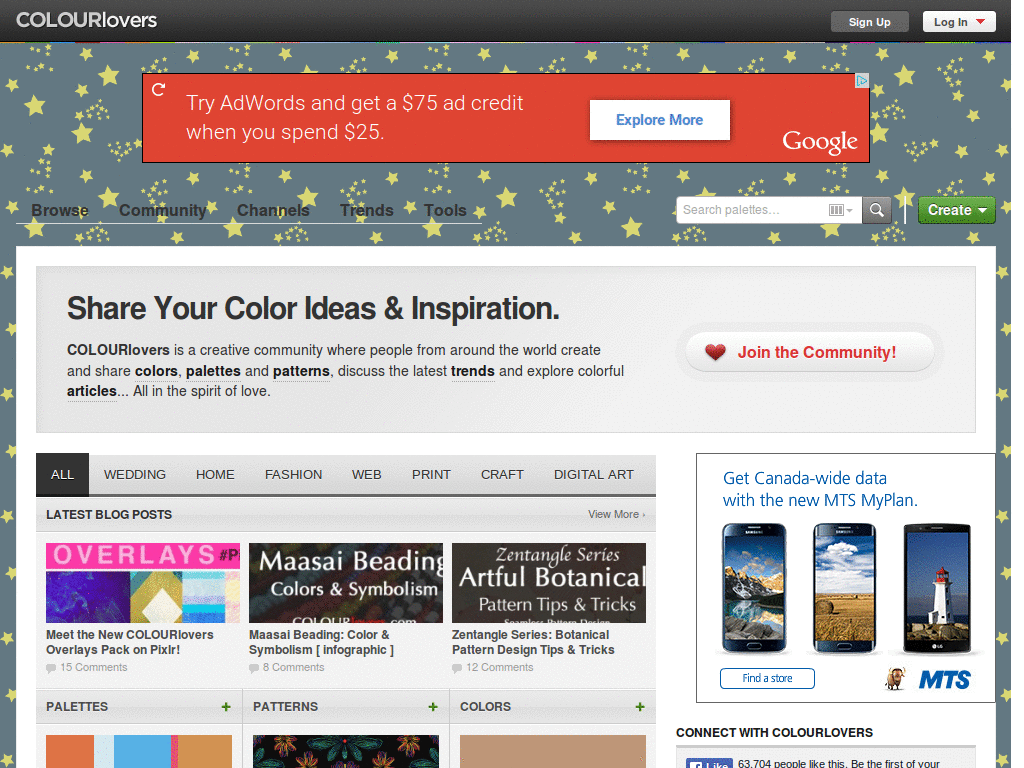Click the comment bubble beside 12 Comments
The width and height of the screenshot is (1024, 768).
pyautogui.click(x=457, y=668)
